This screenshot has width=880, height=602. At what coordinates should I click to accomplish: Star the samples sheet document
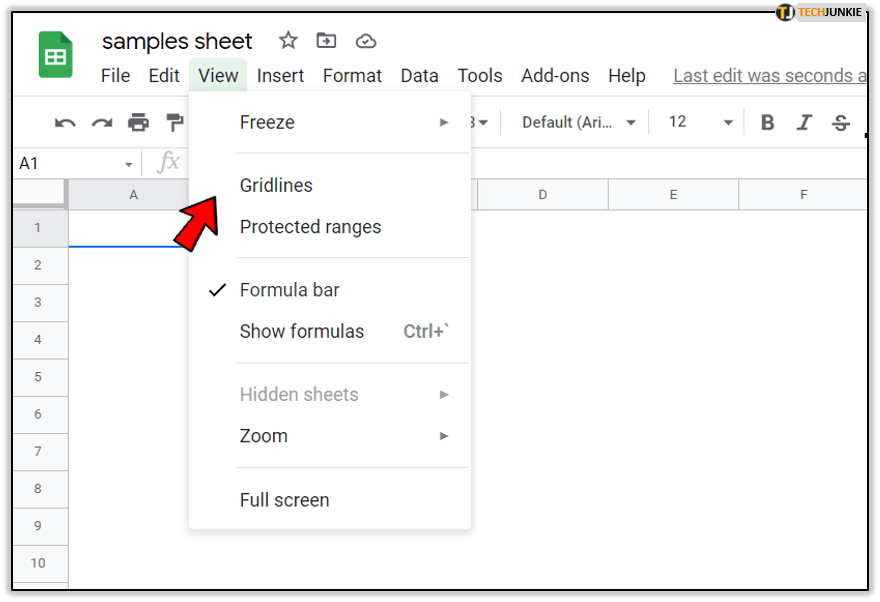pos(288,41)
